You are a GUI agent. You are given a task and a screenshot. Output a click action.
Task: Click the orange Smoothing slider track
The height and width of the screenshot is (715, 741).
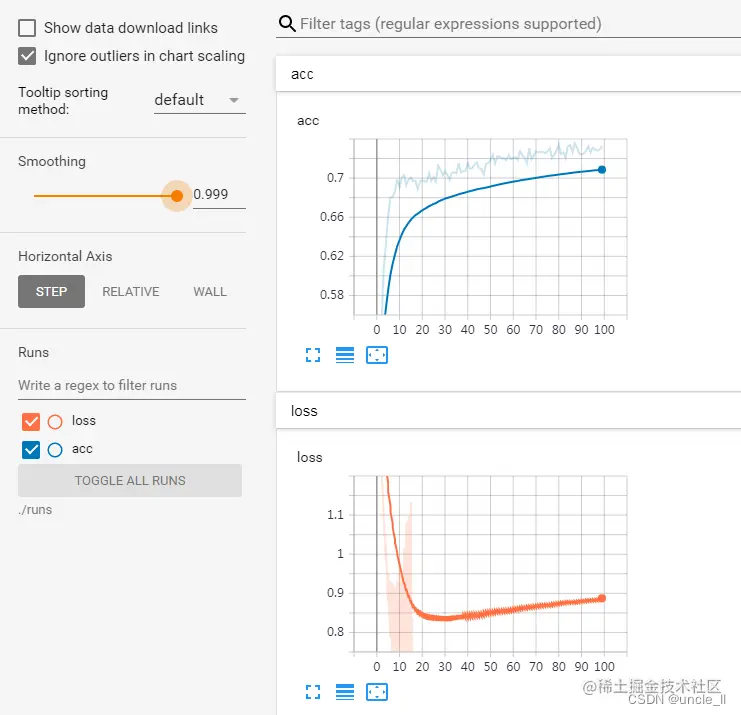coord(102,196)
